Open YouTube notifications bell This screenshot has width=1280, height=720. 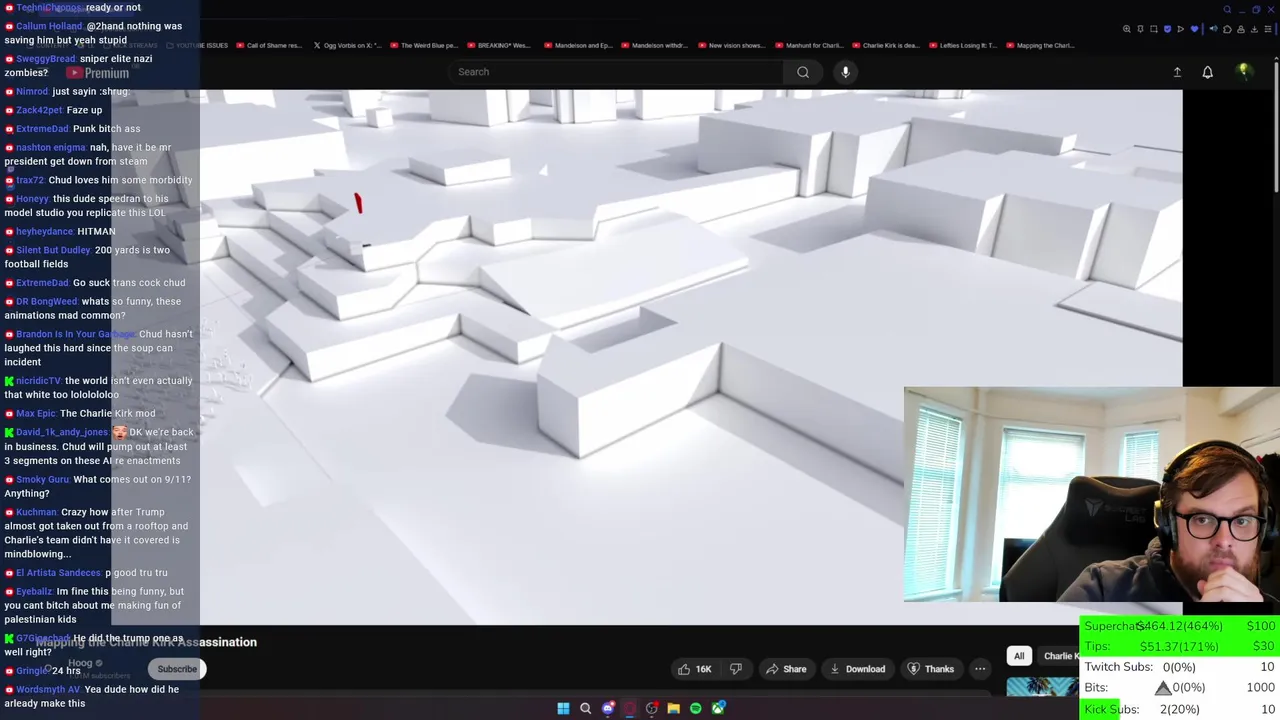(1207, 72)
